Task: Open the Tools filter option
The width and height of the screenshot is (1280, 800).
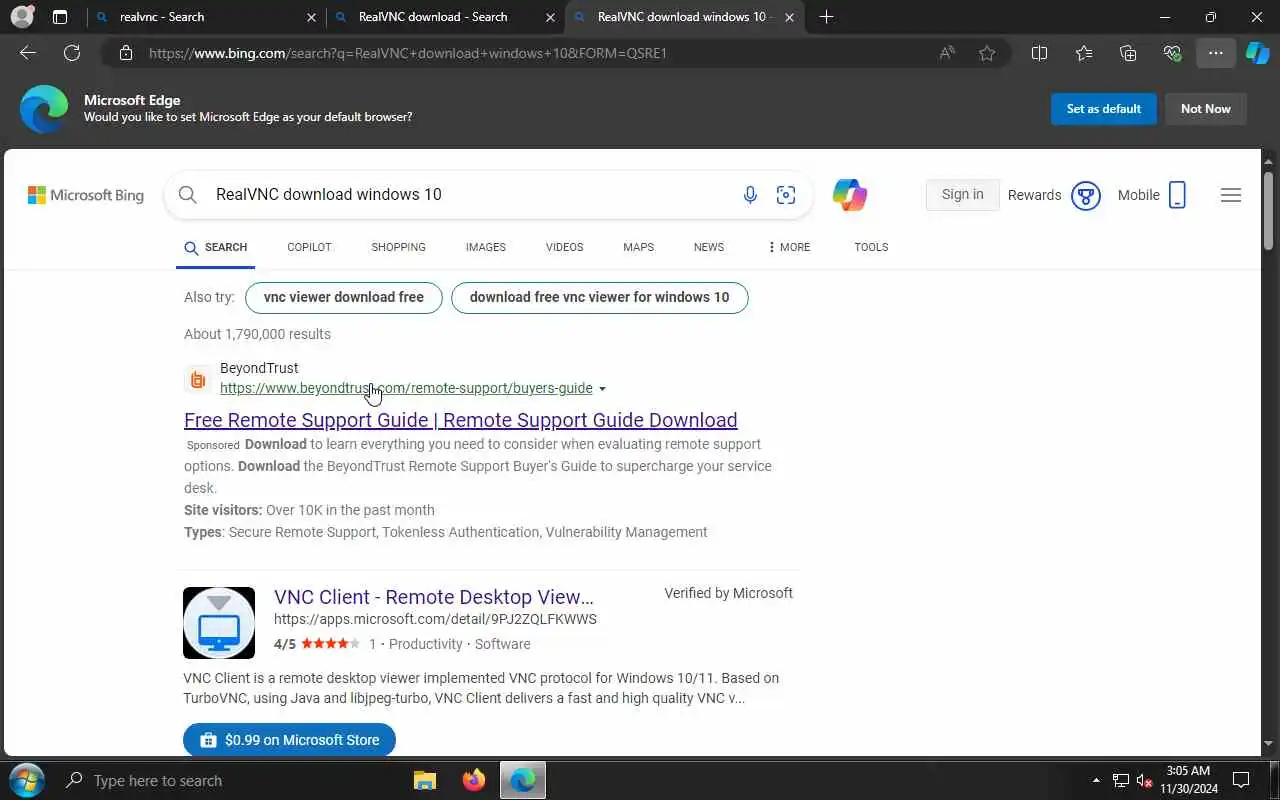Action: click(x=871, y=247)
